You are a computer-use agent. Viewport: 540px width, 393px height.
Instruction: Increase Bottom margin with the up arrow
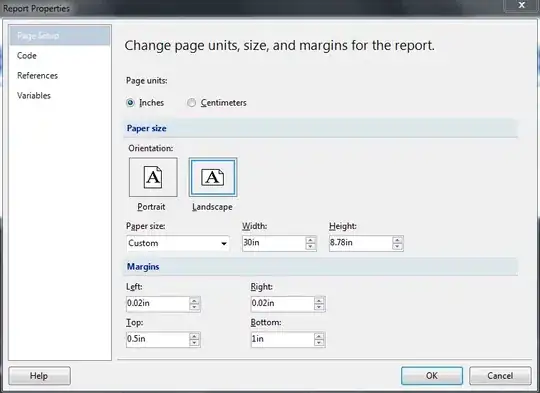coord(320,336)
